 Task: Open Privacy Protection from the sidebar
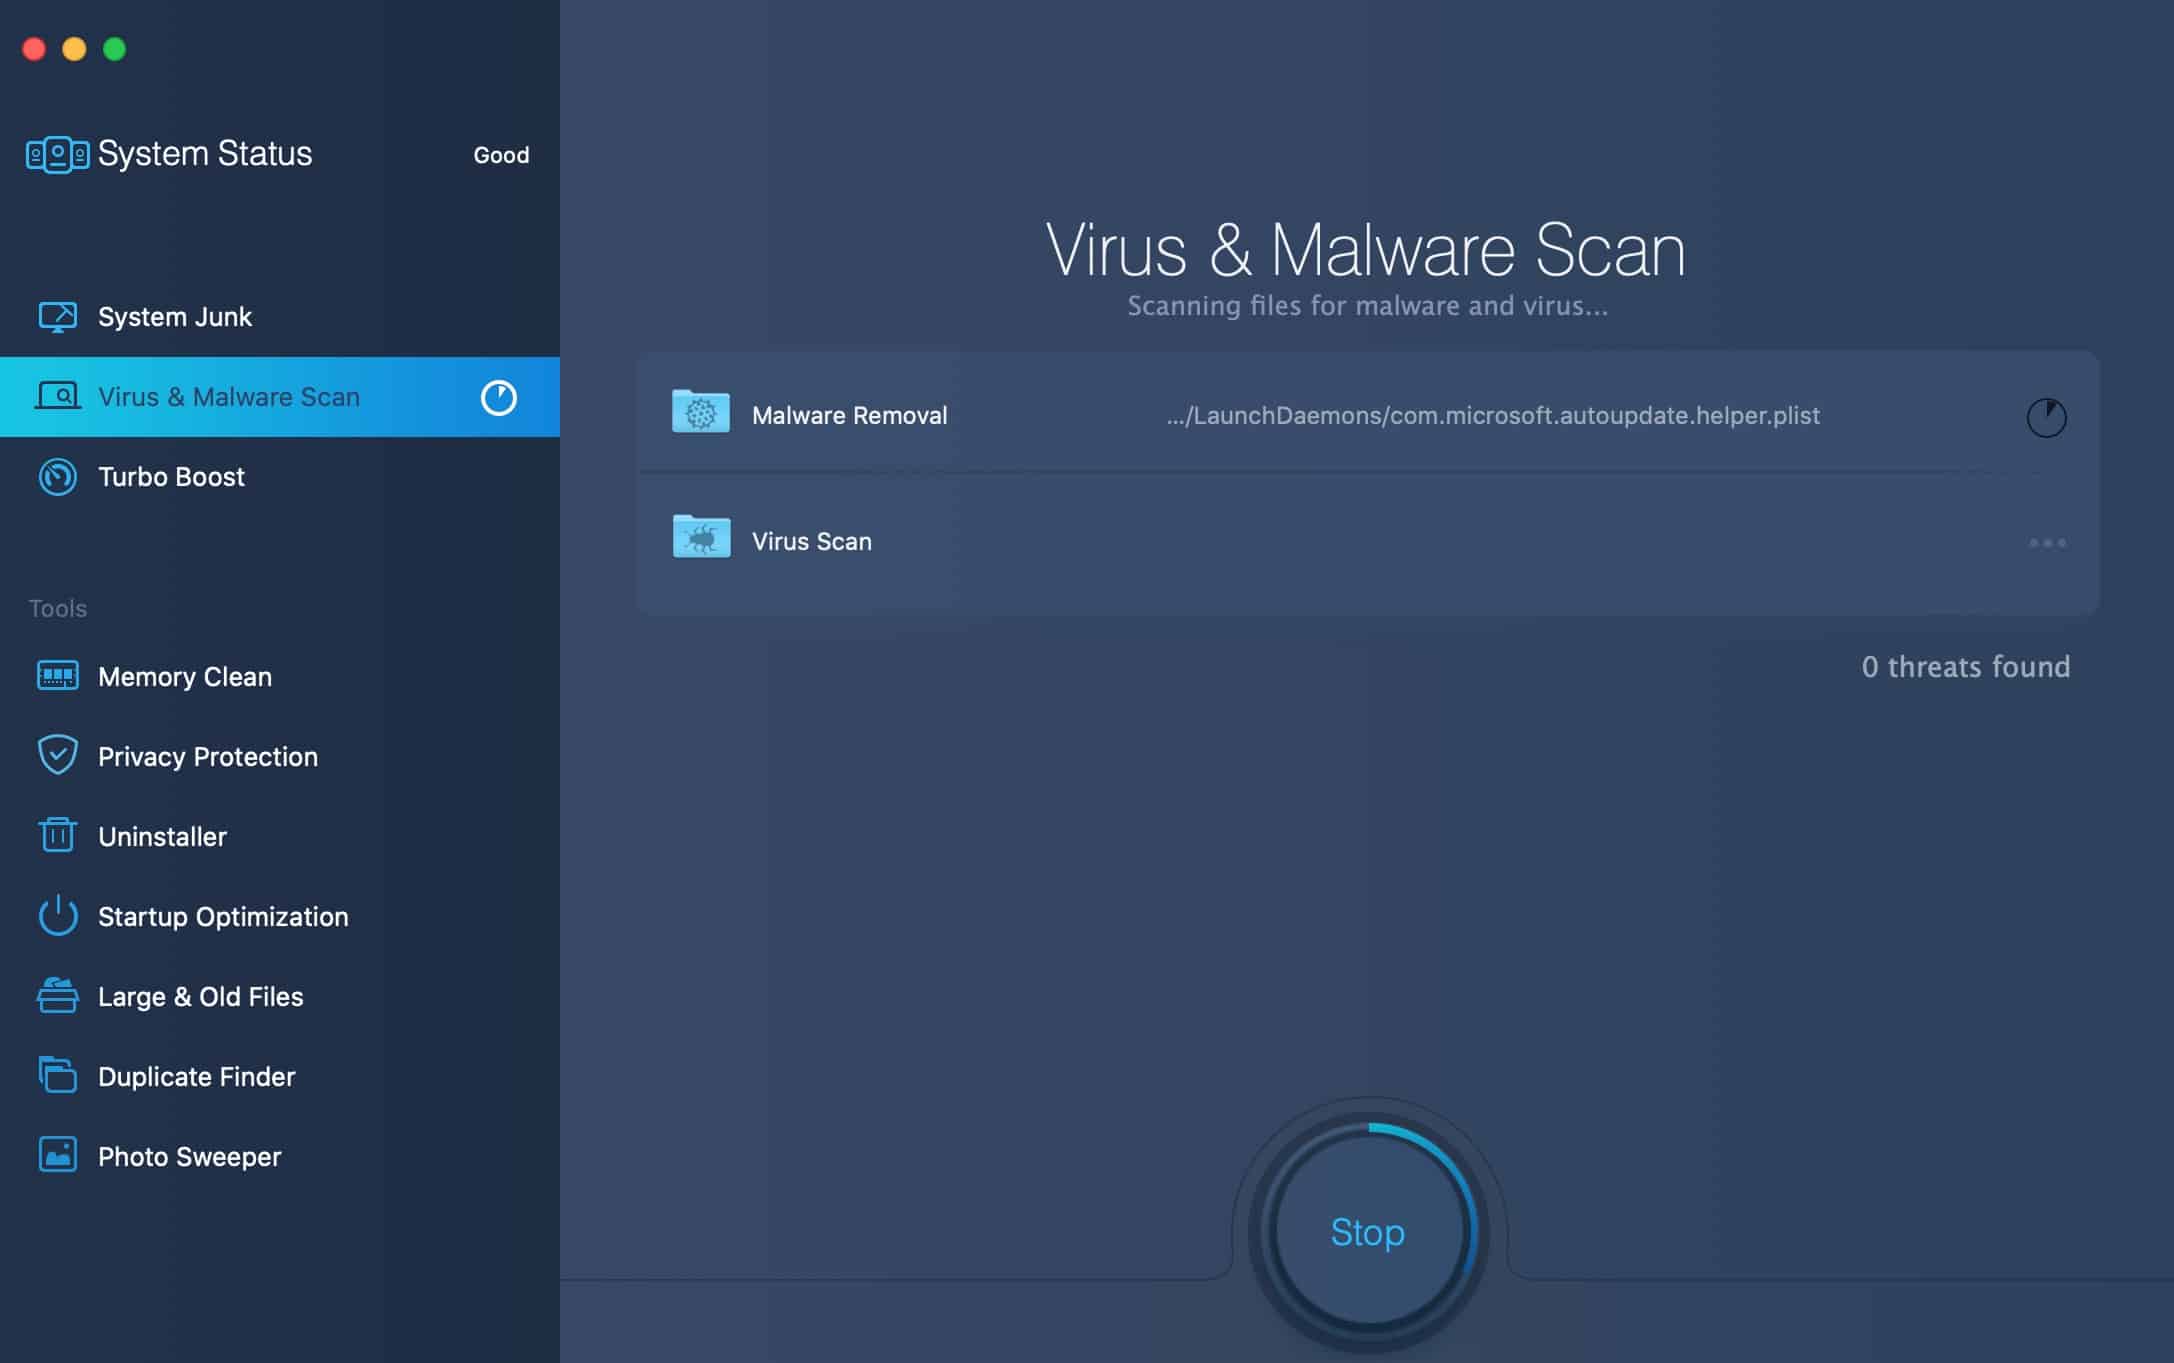tap(207, 757)
